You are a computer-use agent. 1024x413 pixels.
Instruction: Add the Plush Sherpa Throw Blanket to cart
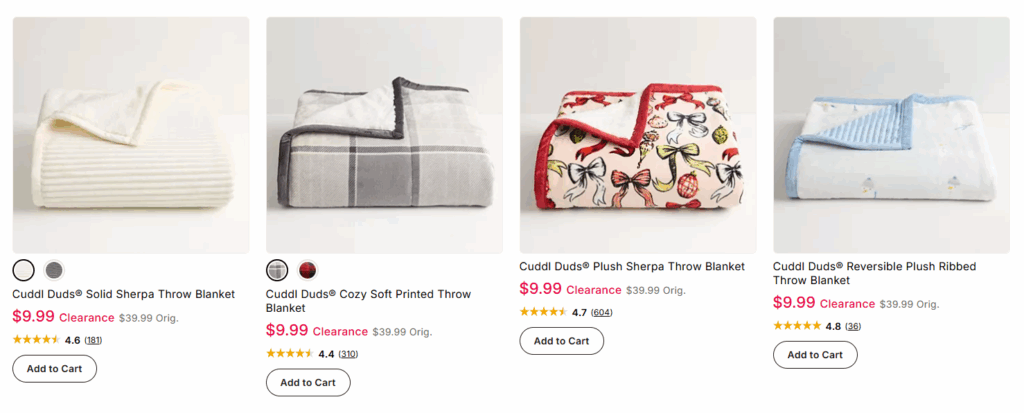(x=561, y=341)
